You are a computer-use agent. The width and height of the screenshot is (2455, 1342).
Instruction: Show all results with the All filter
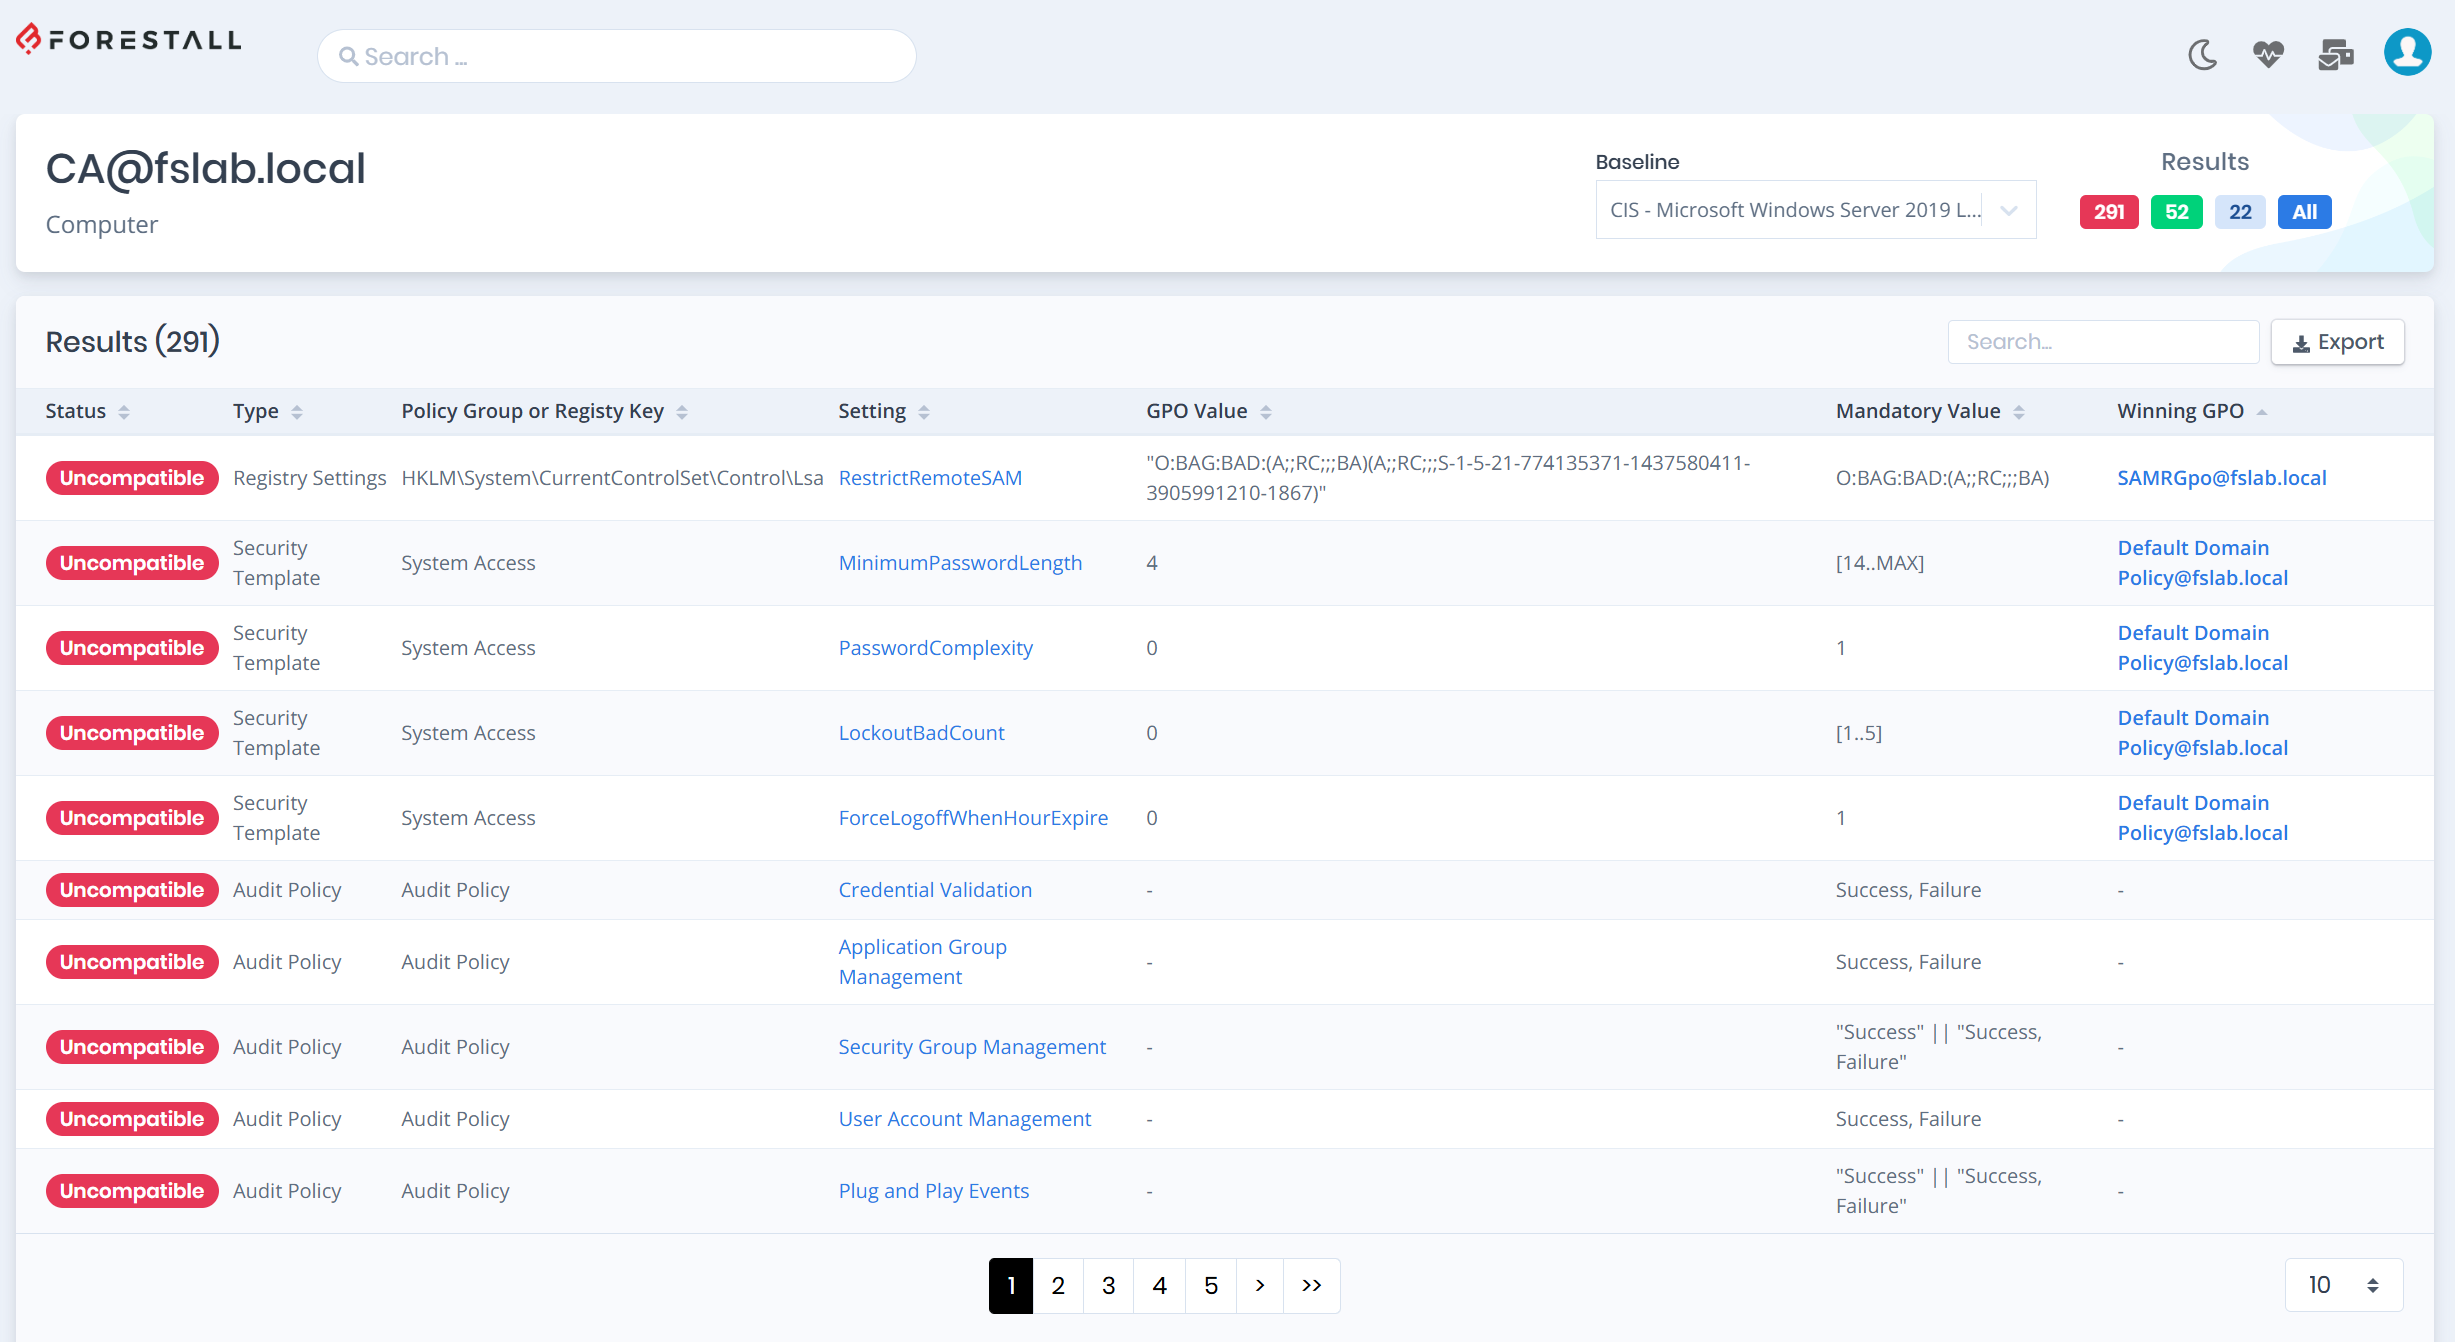pyautogui.click(x=2303, y=211)
